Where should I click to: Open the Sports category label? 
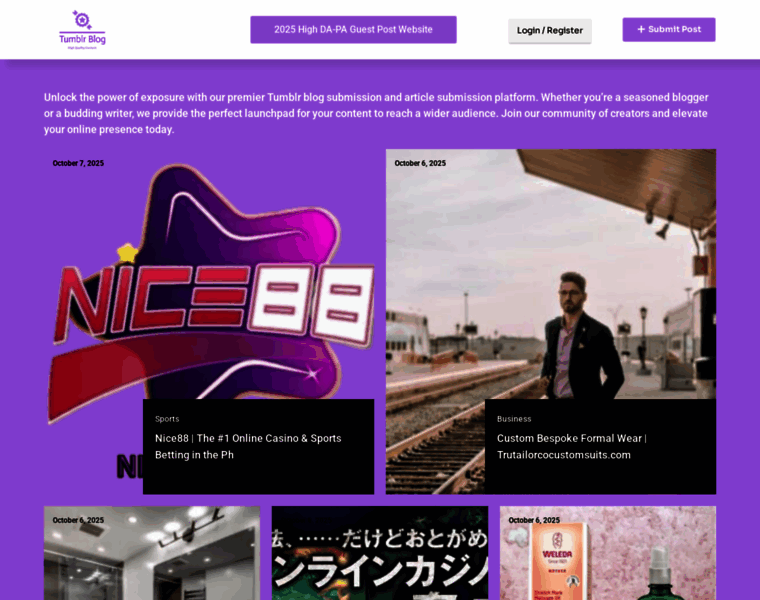pos(167,419)
